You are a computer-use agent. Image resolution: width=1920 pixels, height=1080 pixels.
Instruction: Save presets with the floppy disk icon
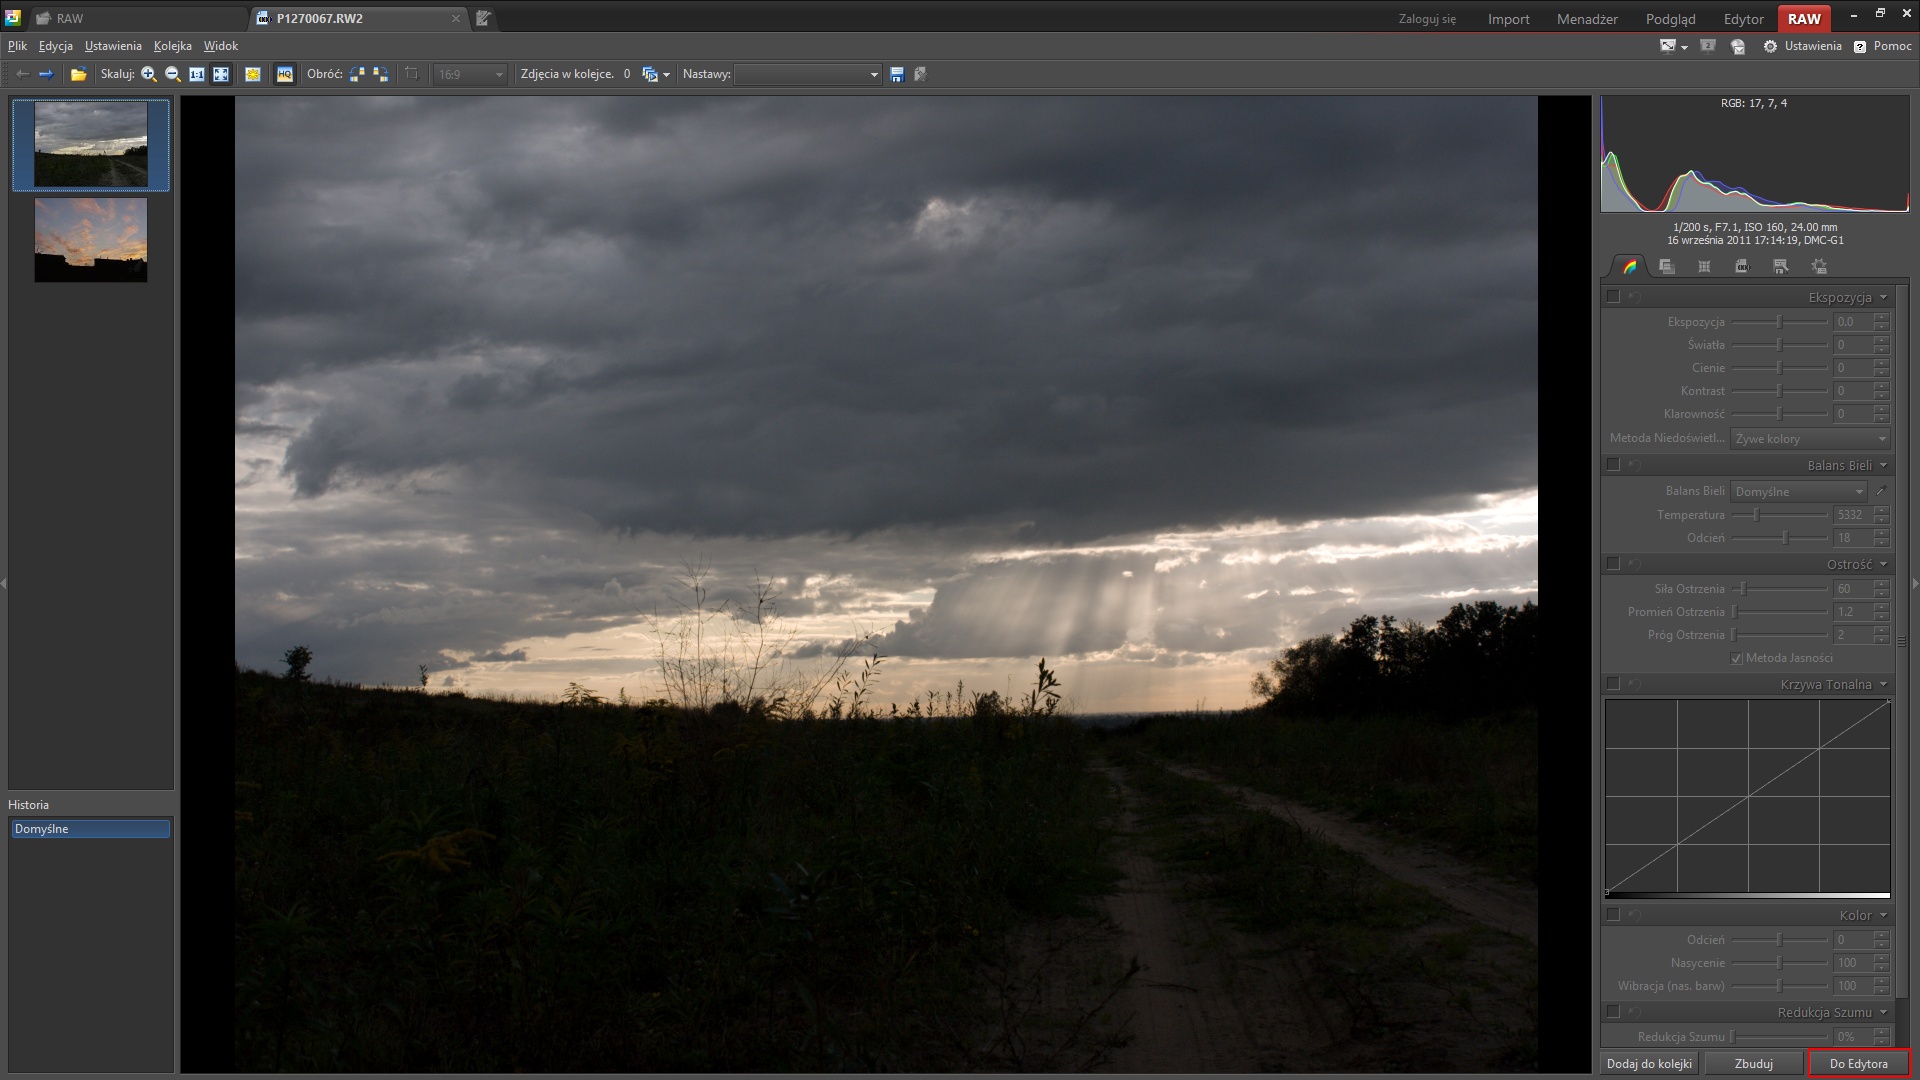coord(897,74)
